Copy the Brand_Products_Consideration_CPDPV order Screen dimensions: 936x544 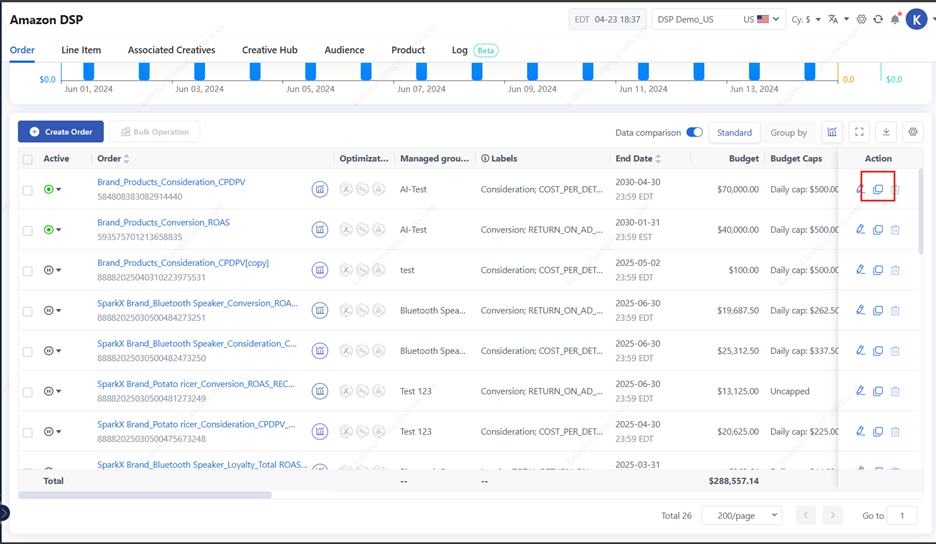[x=878, y=190]
